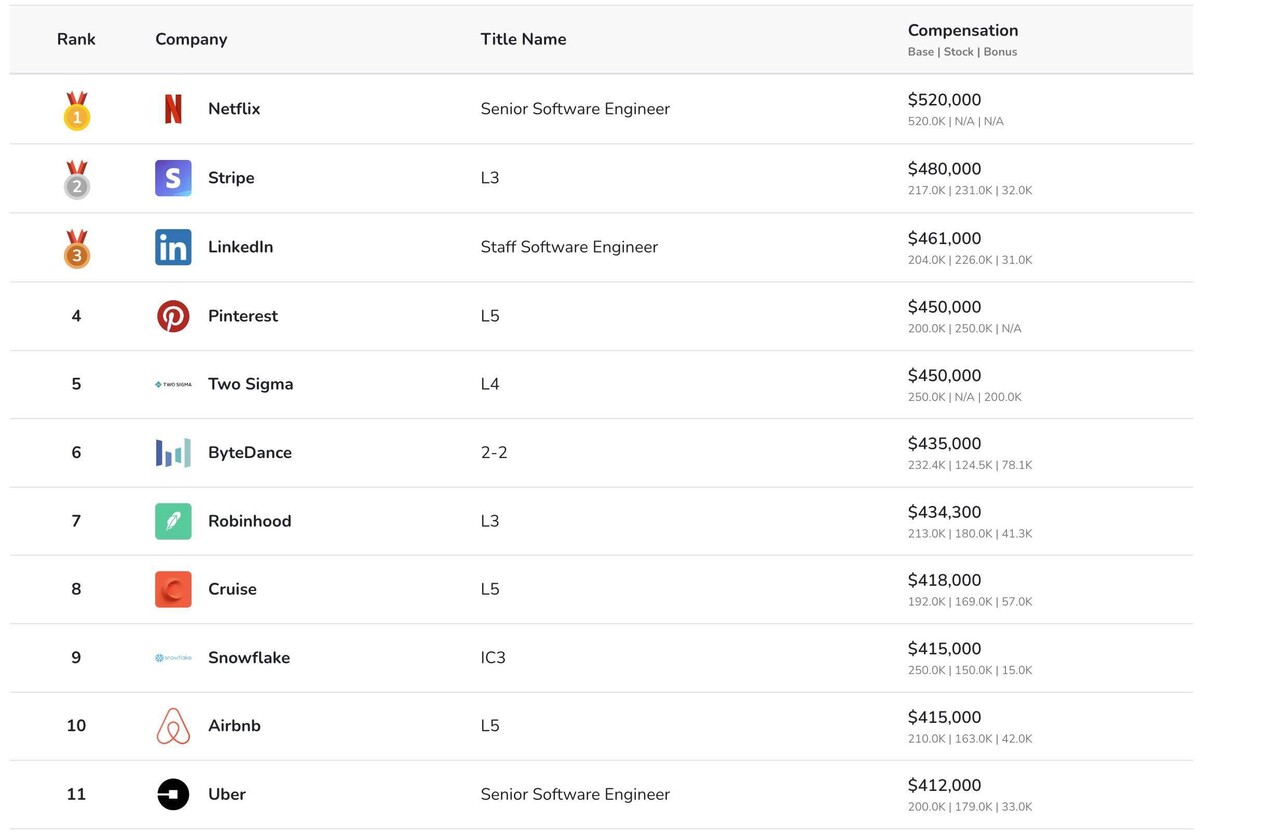Click the silver rank 2 medal
The width and height of the screenshot is (1280, 833).
click(77, 180)
